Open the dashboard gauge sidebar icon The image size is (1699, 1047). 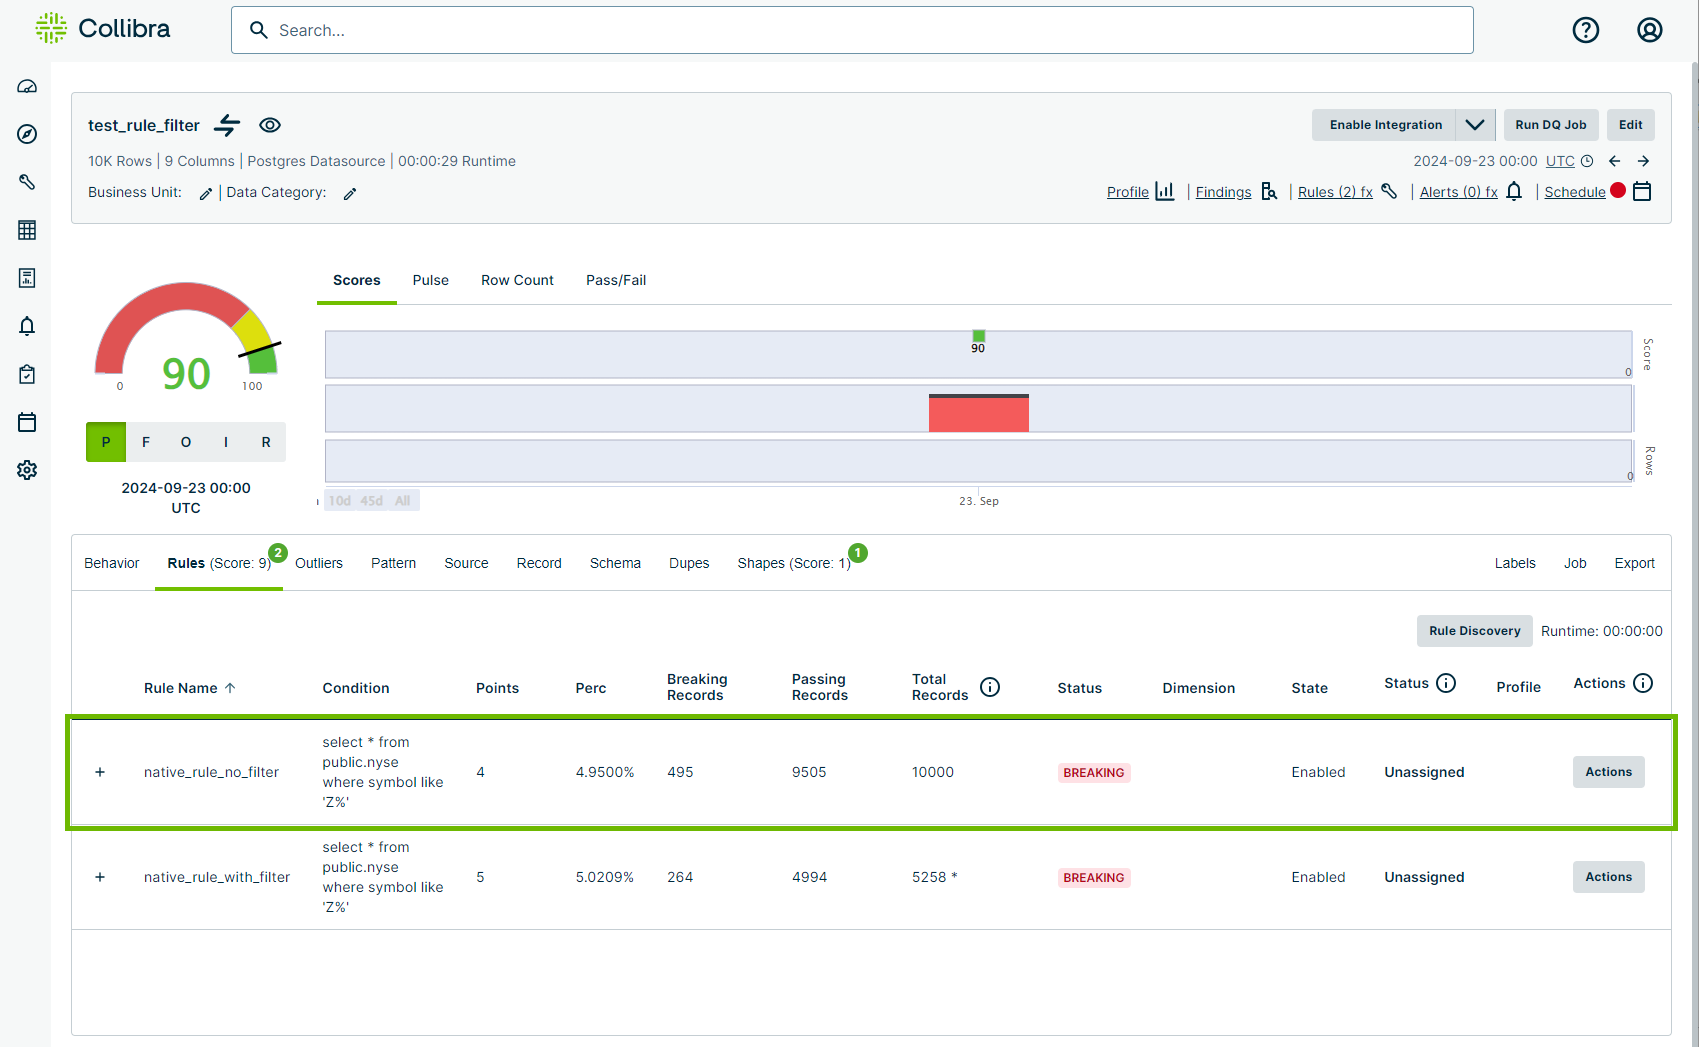(x=27, y=86)
